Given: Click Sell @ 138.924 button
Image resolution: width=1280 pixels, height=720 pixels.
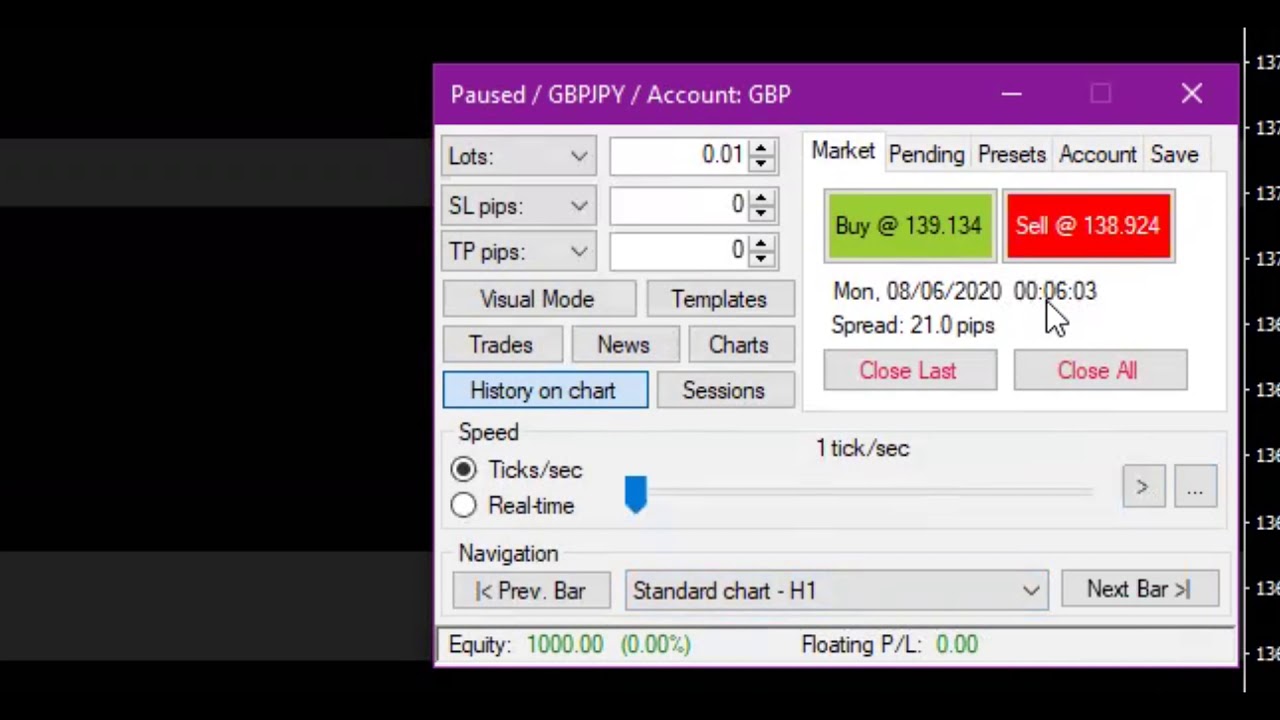Looking at the screenshot, I should [1088, 226].
